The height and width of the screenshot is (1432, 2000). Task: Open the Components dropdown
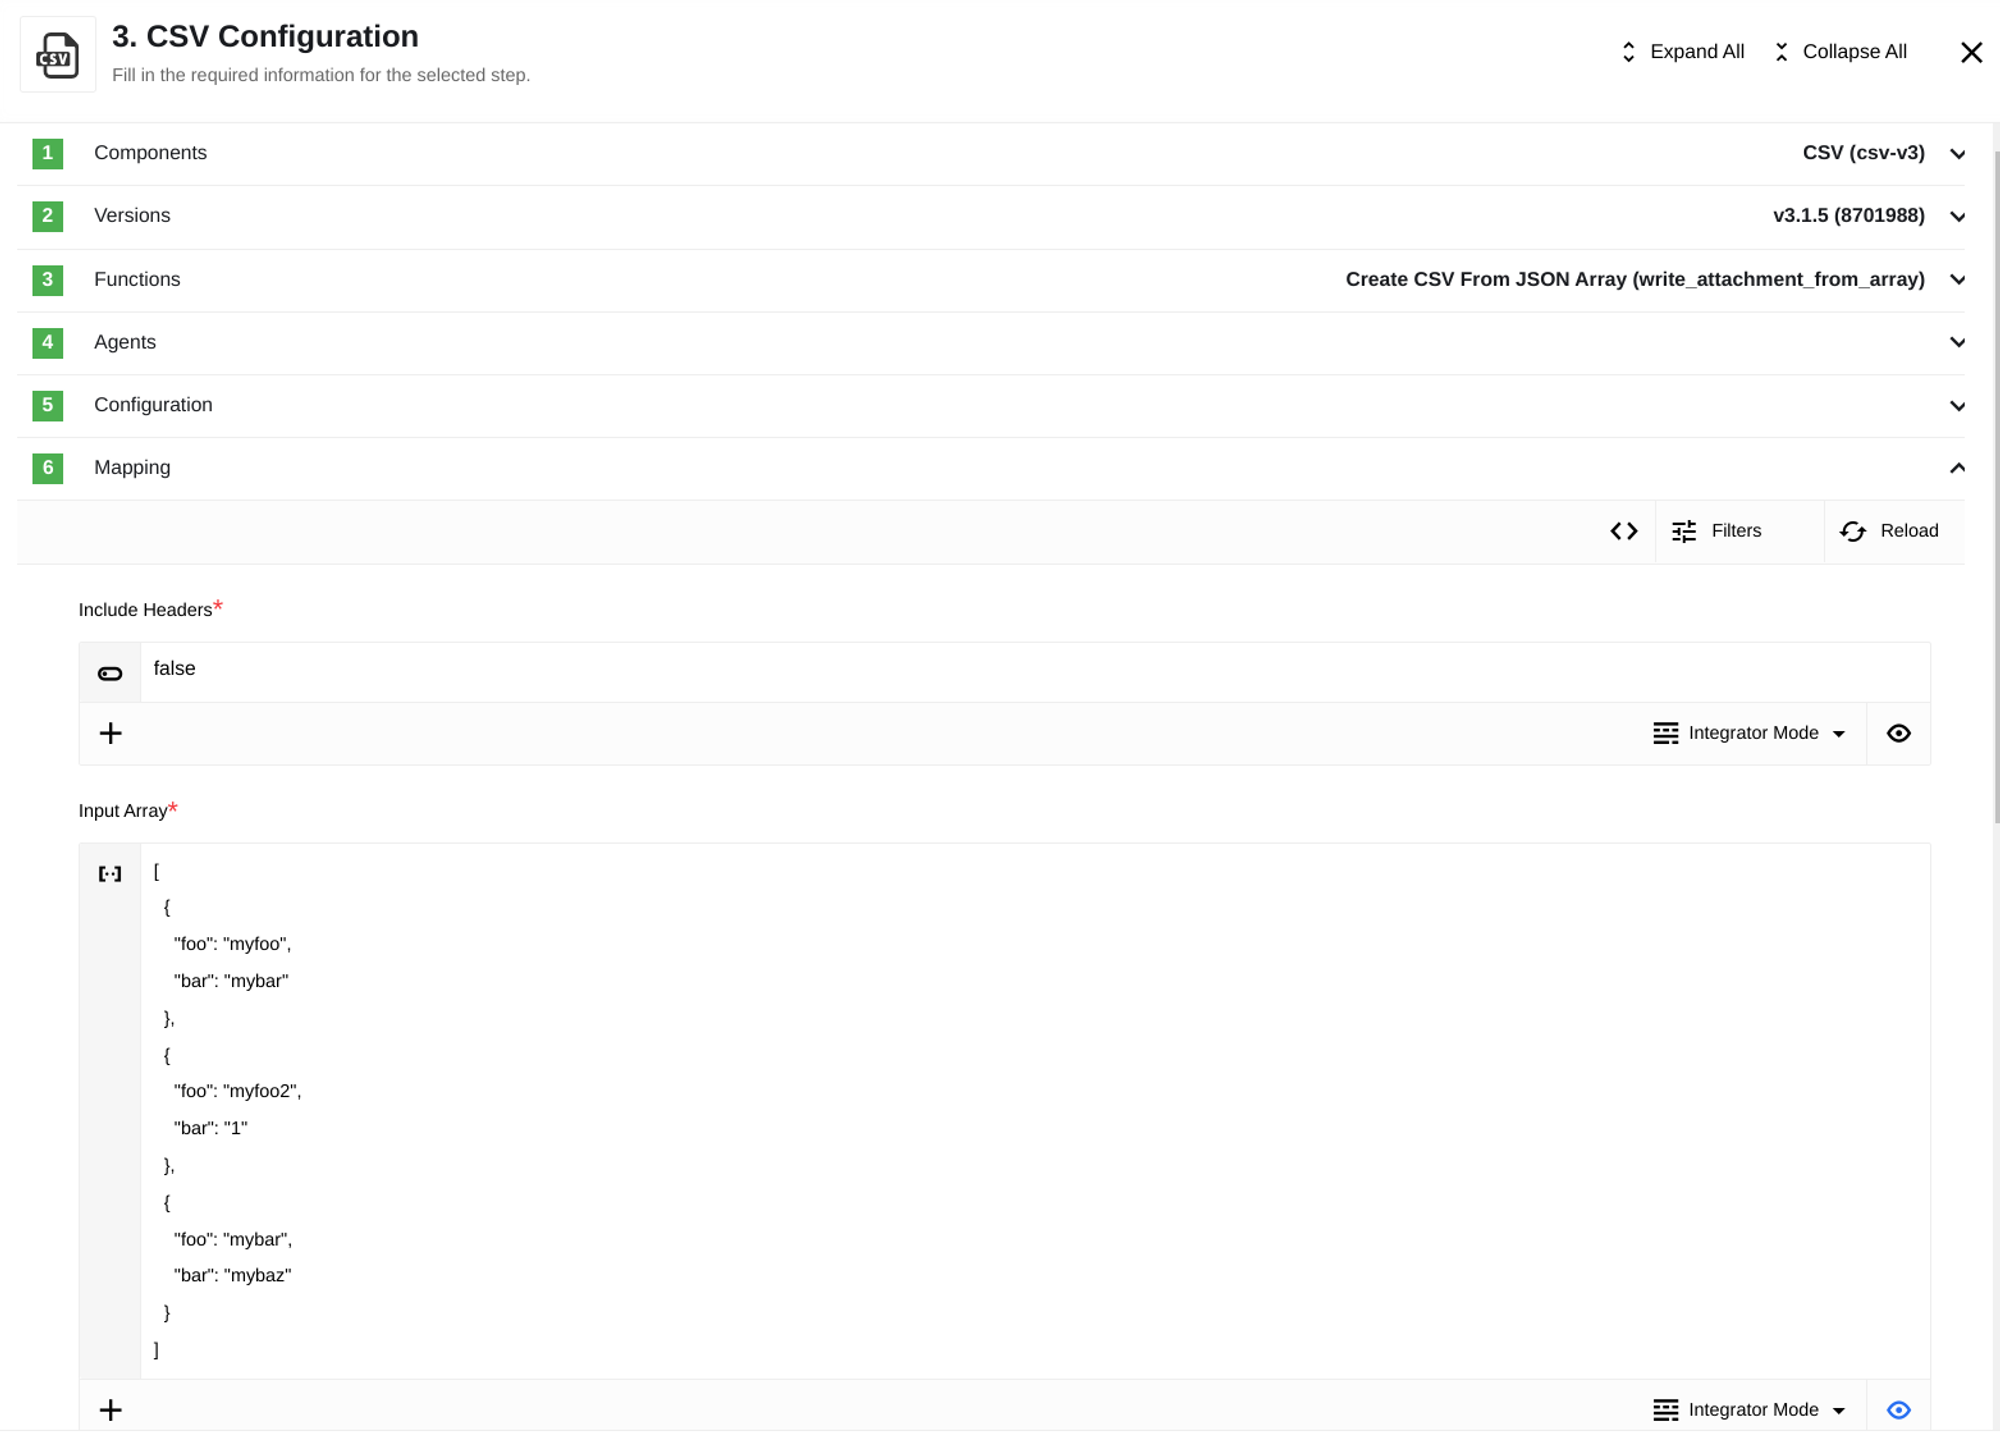[x=1958, y=152]
